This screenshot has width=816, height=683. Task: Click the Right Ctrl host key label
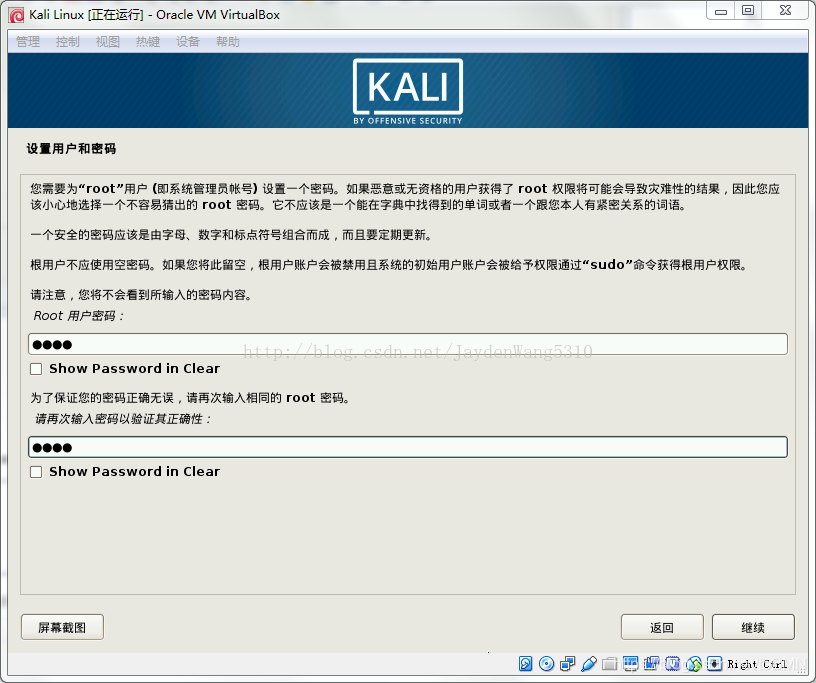[x=757, y=664]
